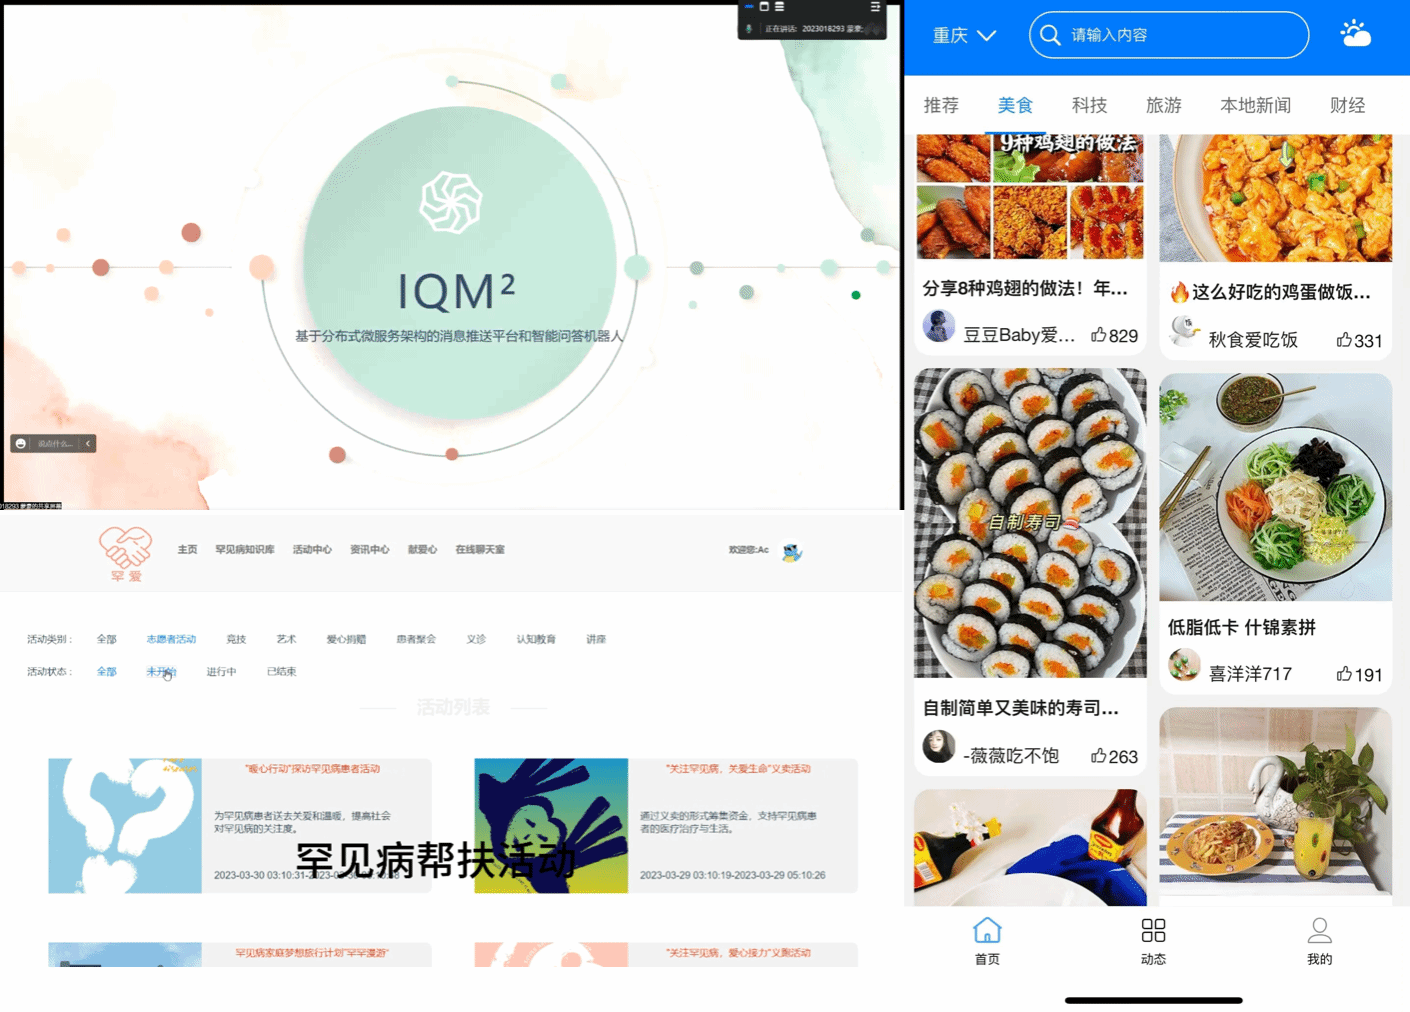Click the 罕爱 handshake heart logo
Viewport: 1410px width, 1012px height.
pos(125,553)
